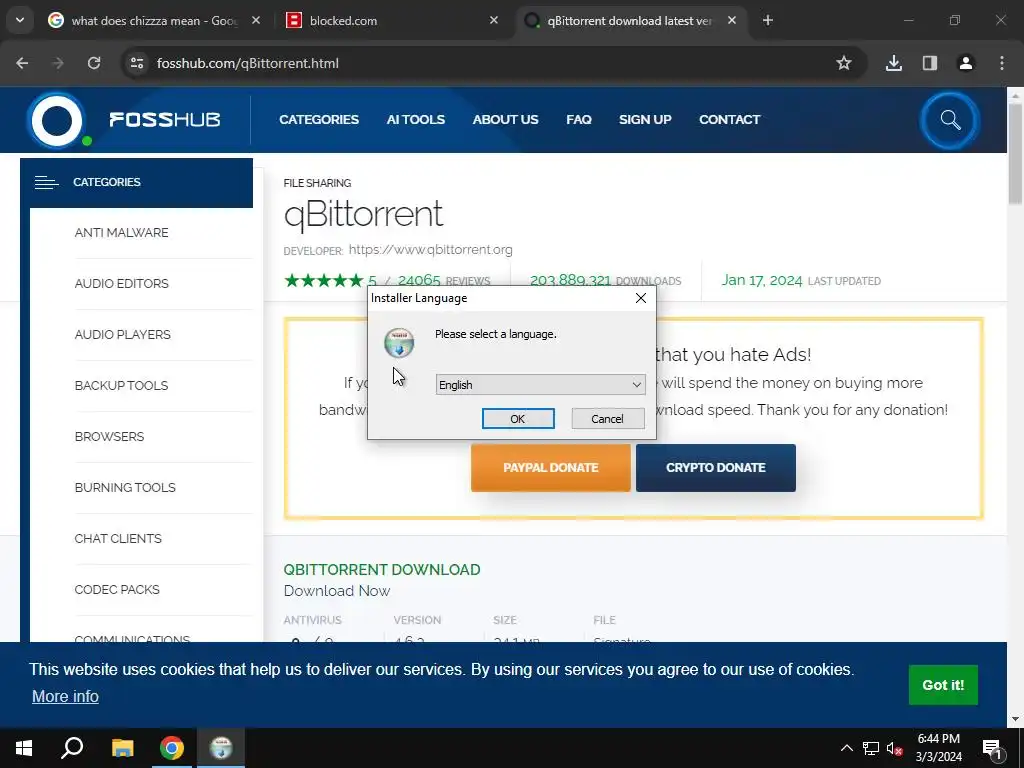The width and height of the screenshot is (1024, 768).
Task: Select CODEC PACKS category in sidebar
Action: tap(117, 589)
